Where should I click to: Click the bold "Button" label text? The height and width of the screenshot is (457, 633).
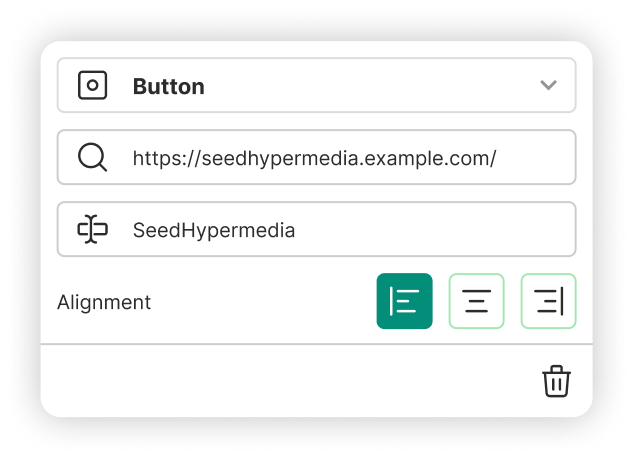(168, 87)
